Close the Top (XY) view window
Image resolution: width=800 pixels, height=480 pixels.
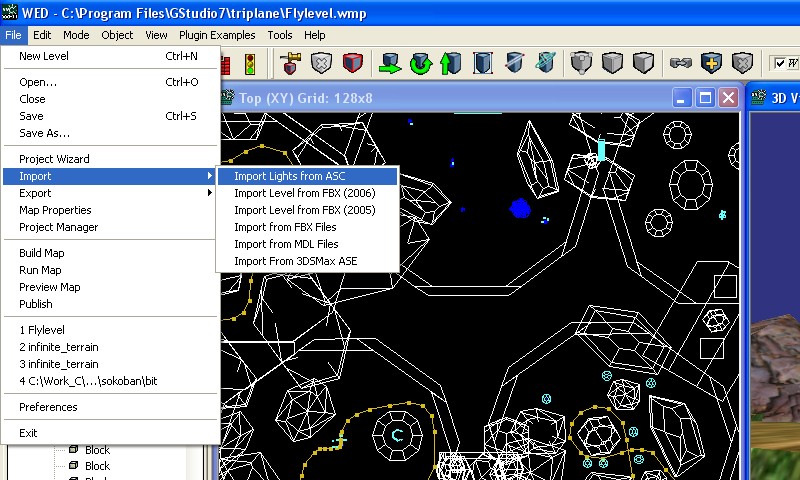(x=729, y=97)
